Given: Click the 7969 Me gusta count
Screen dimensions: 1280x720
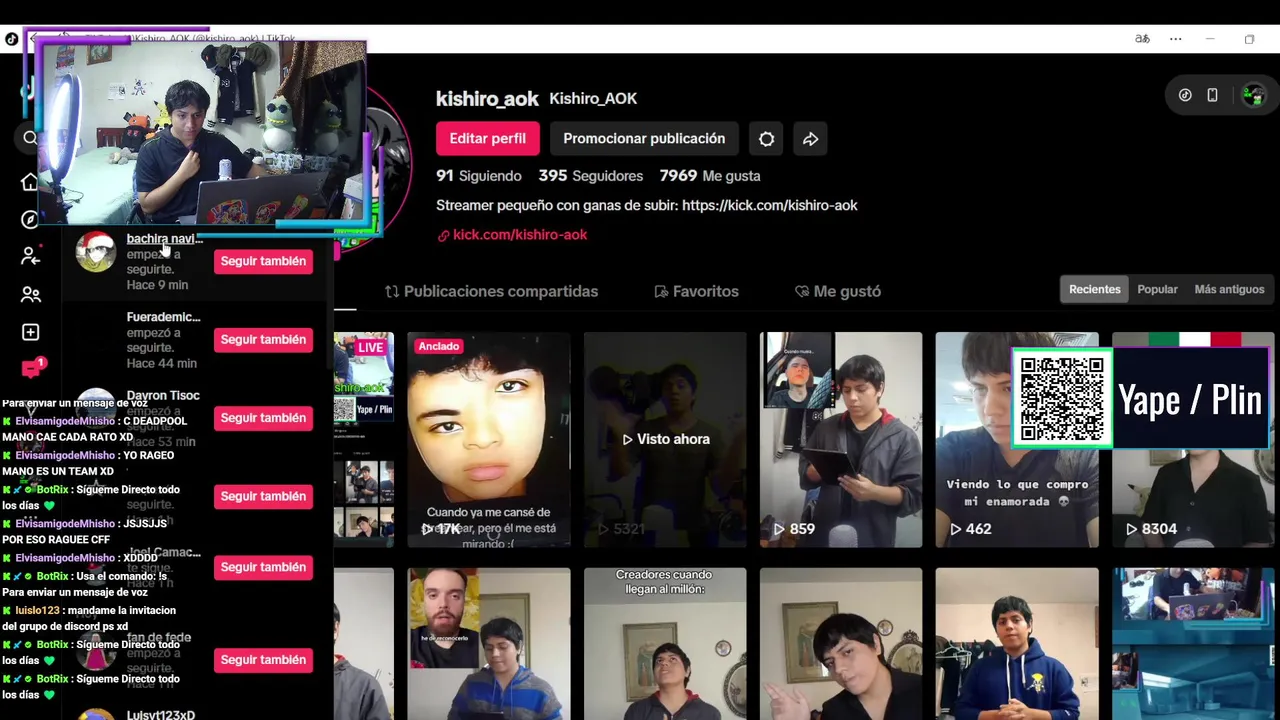Looking at the screenshot, I should coord(709,176).
